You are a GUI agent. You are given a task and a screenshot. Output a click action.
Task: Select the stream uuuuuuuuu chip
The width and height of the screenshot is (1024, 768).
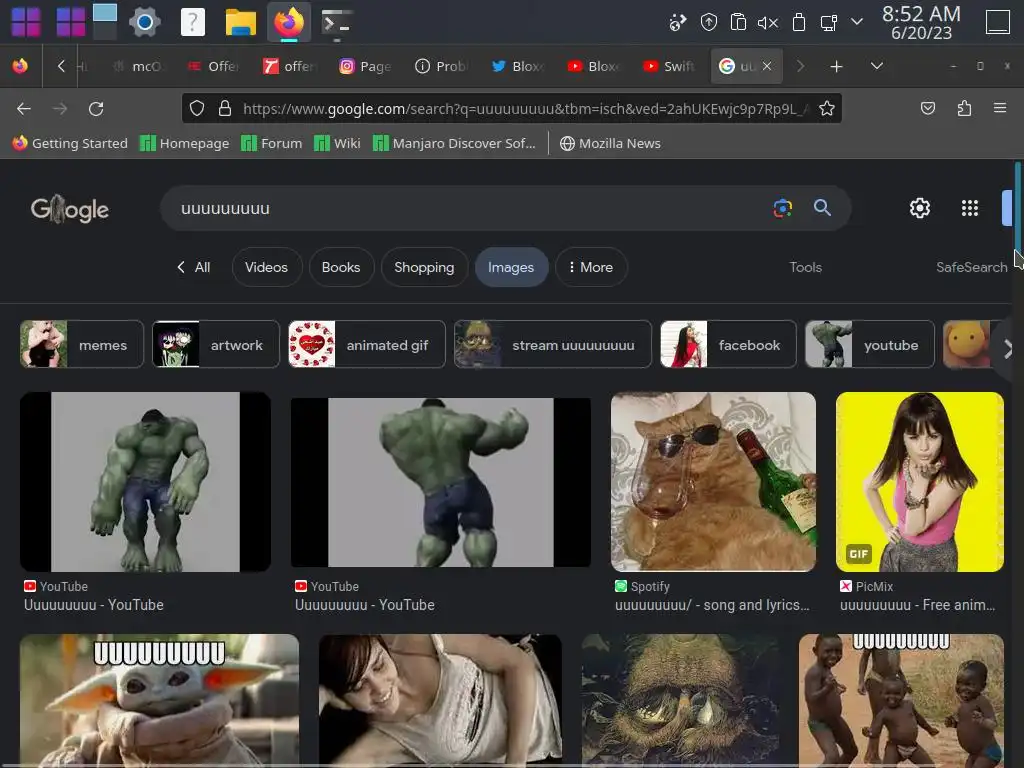point(552,344)
